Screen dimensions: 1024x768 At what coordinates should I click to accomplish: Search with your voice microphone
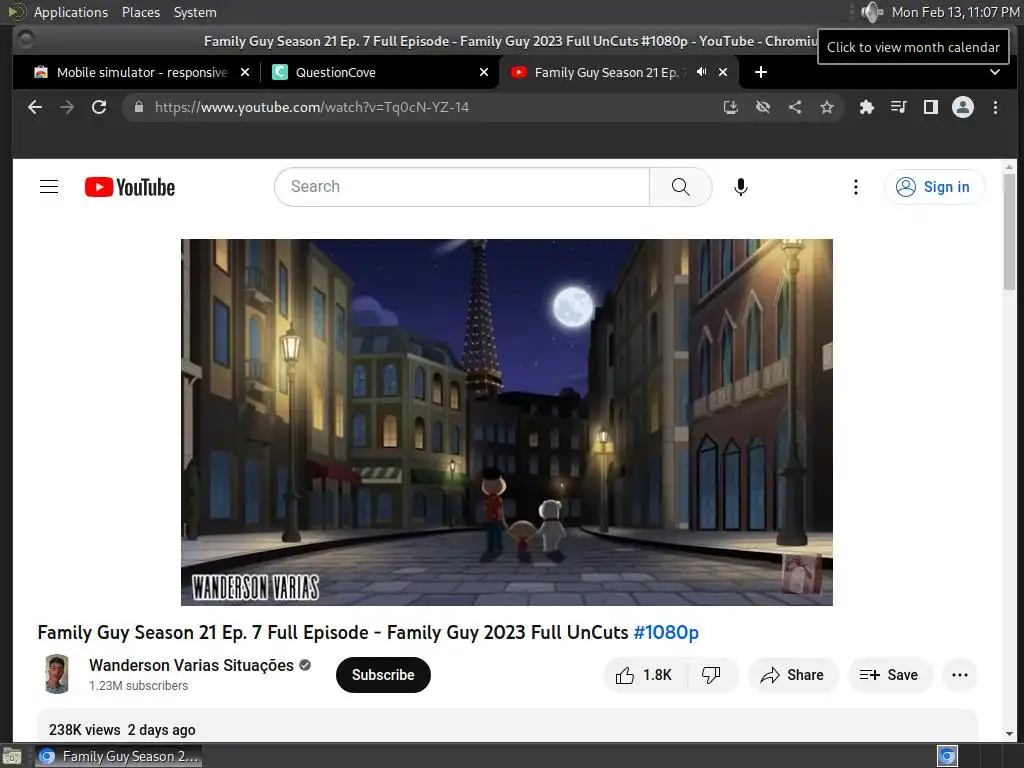point(741,187)
